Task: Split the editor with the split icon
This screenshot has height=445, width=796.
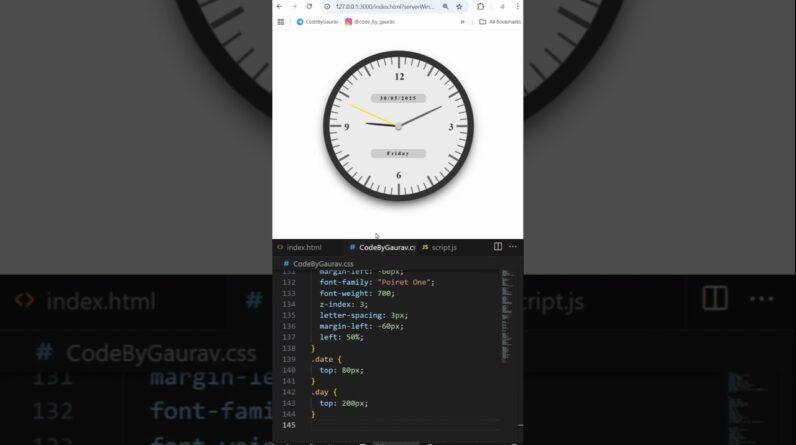Action: tap(498, 247)
